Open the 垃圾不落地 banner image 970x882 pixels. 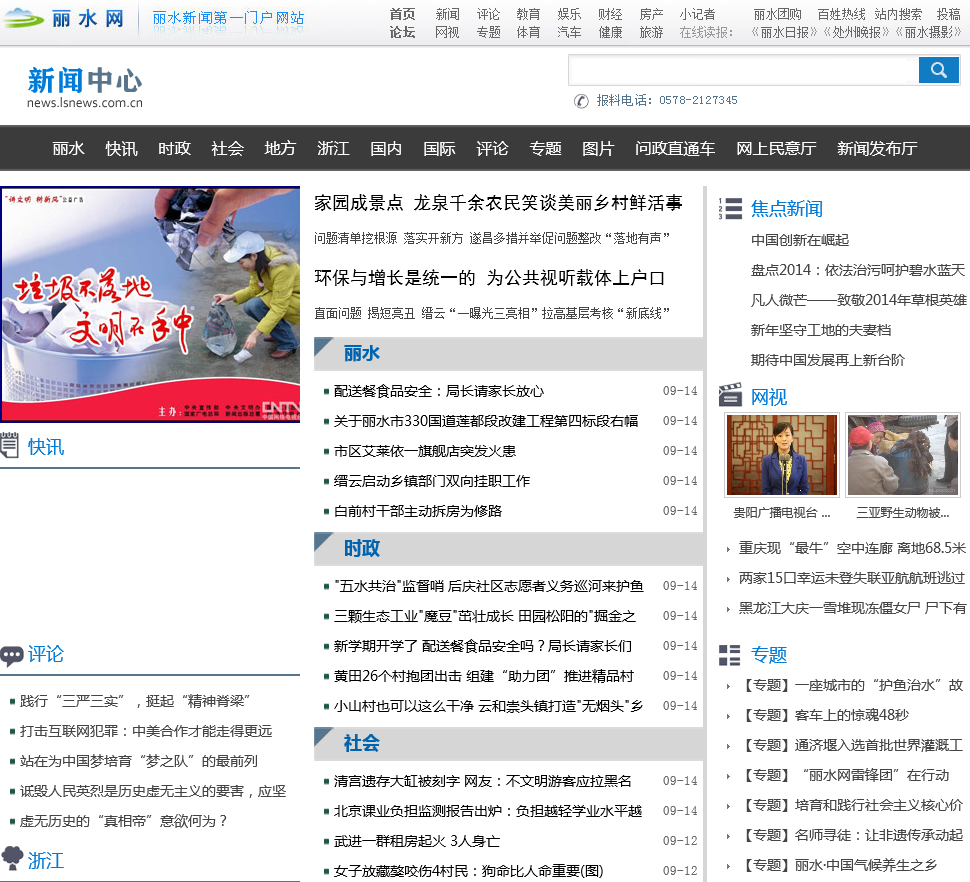coord(150,304)
